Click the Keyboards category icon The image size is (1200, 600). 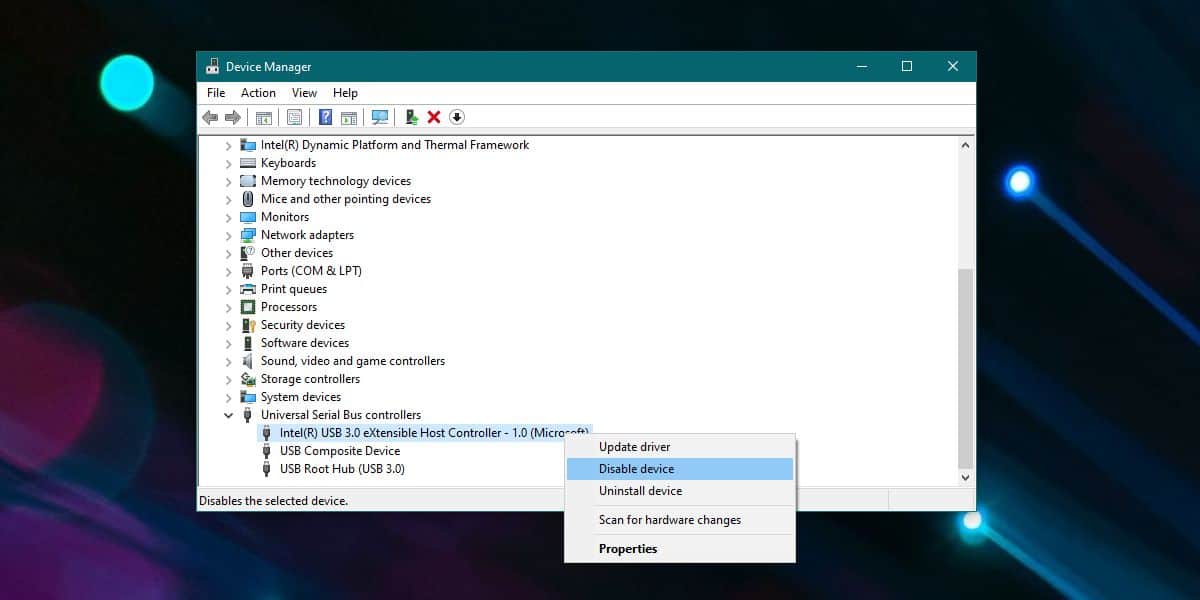coord(248,163)
